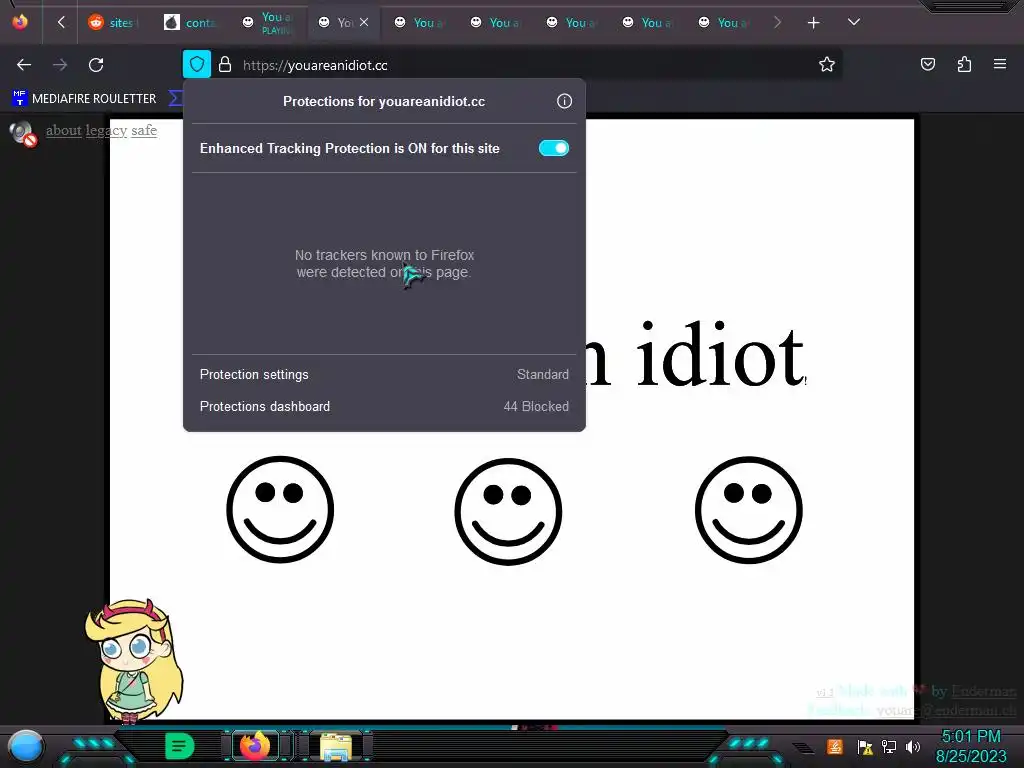Click the orange tray icon

click(835, 746)
